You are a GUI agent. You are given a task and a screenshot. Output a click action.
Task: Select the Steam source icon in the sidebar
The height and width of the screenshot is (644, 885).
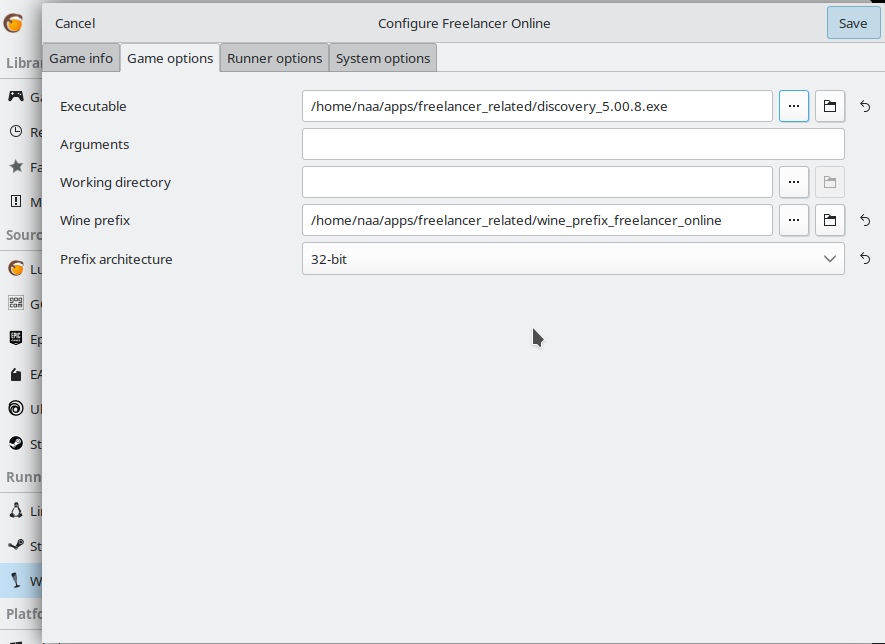16,444
